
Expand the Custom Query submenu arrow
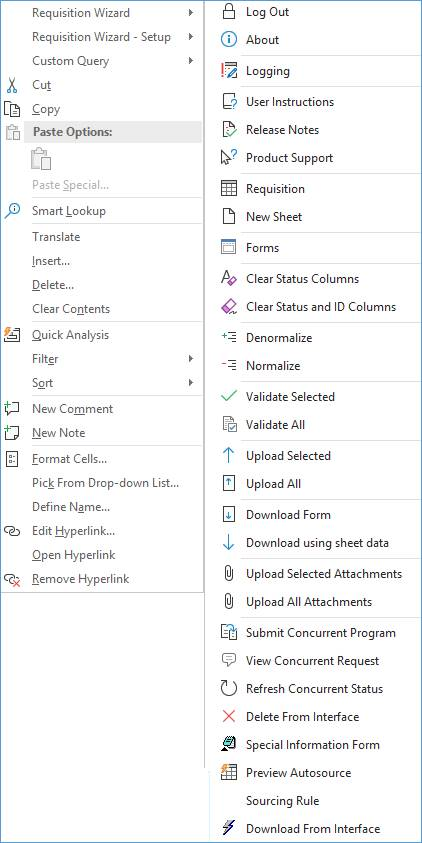(x=191, y=61)
